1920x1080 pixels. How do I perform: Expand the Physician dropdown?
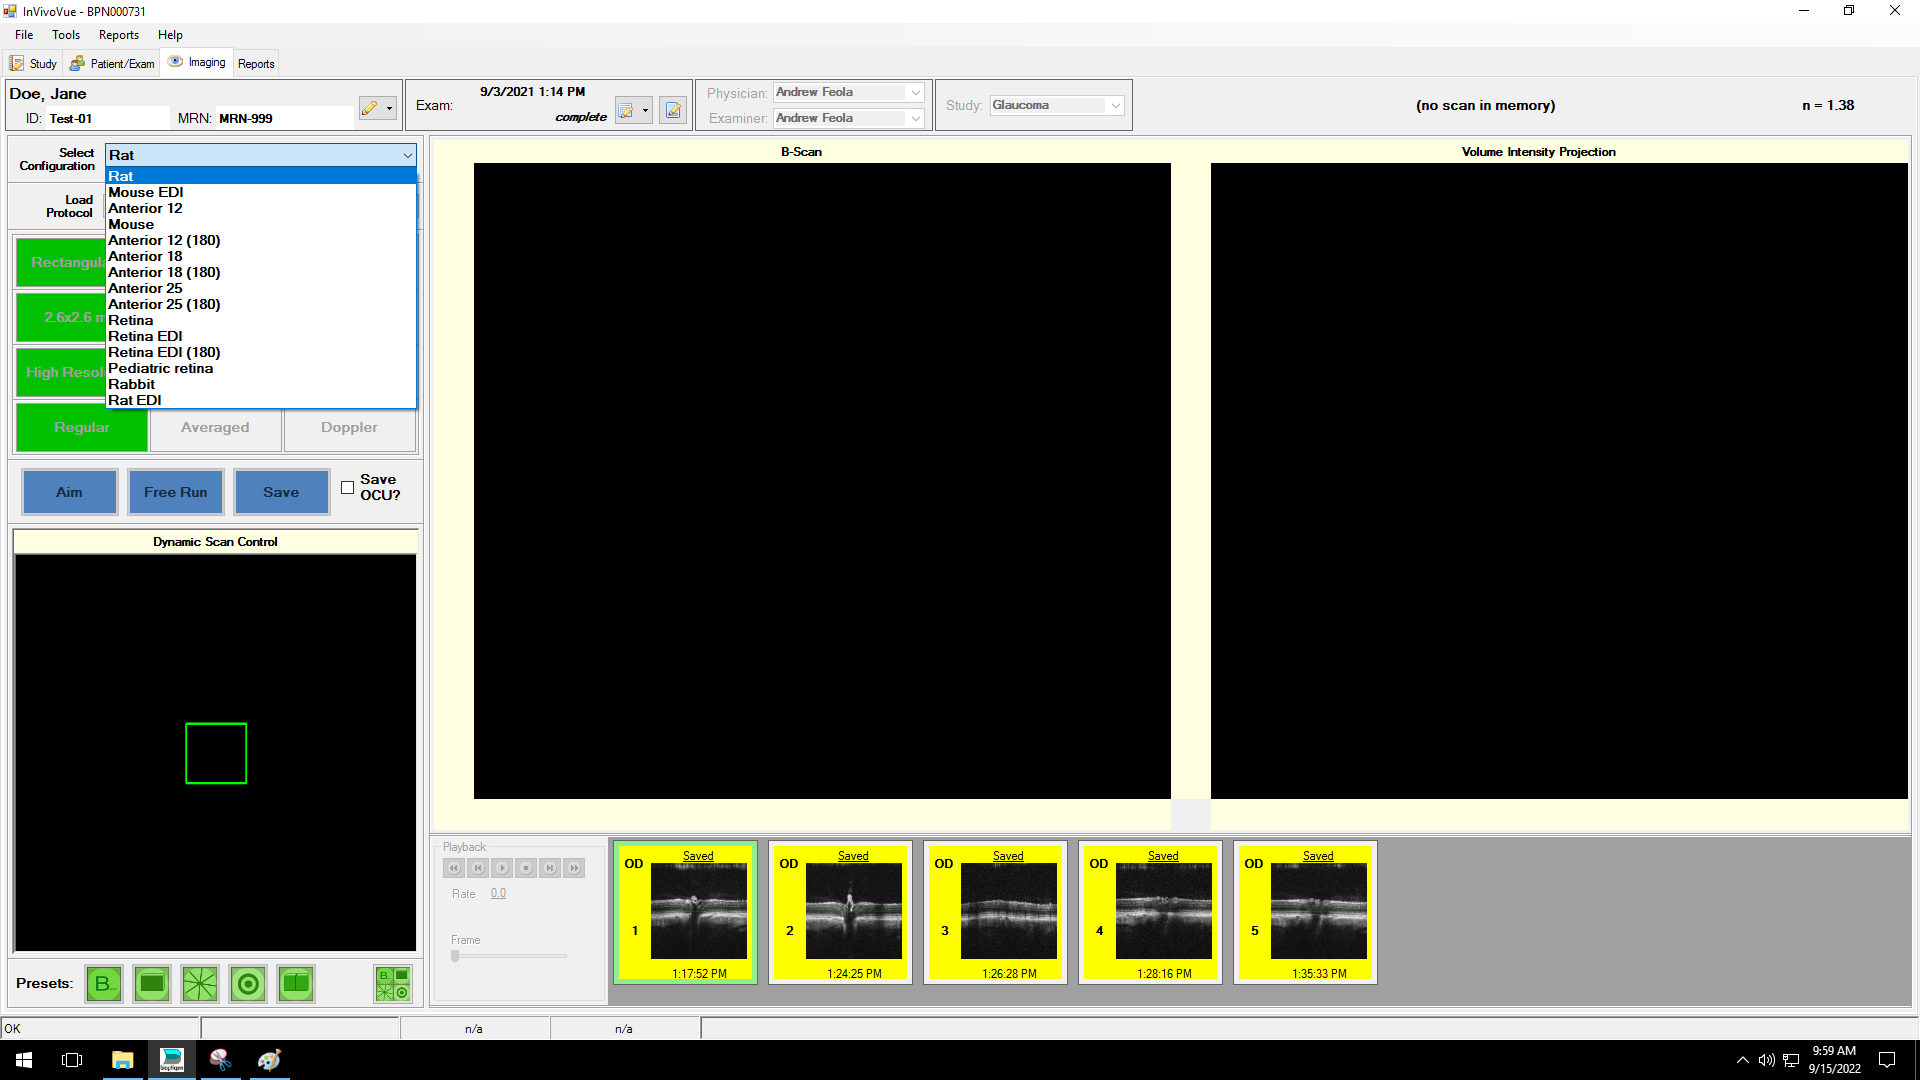(x=915, y=92)
